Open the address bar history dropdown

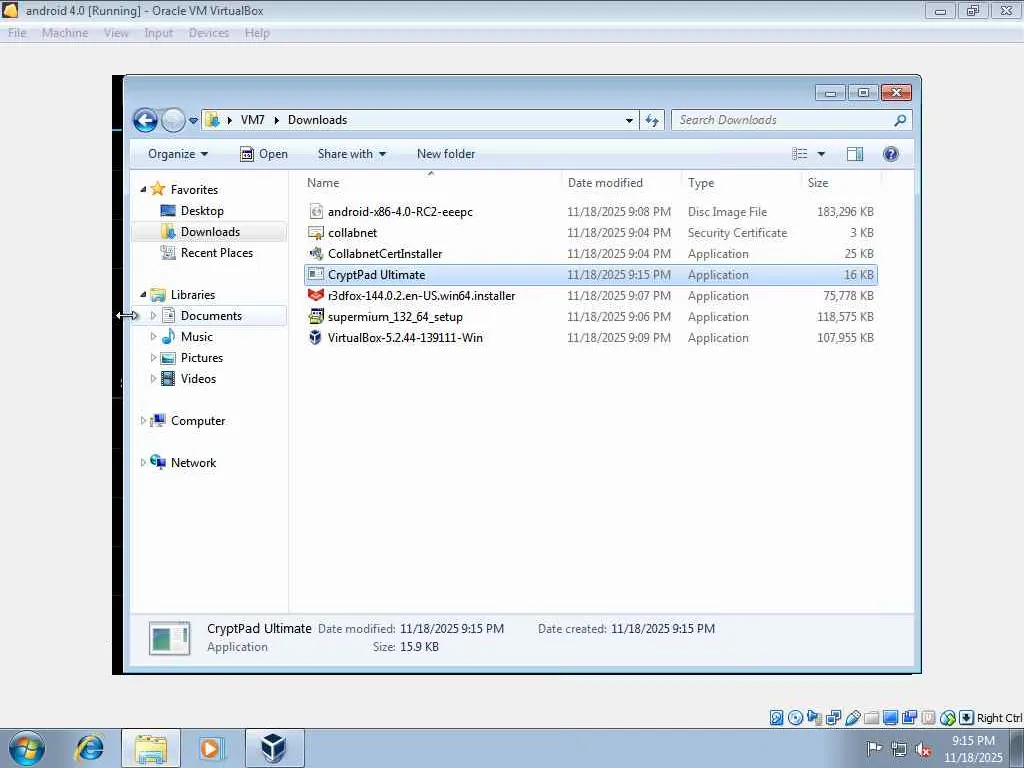tap(629, 121)
